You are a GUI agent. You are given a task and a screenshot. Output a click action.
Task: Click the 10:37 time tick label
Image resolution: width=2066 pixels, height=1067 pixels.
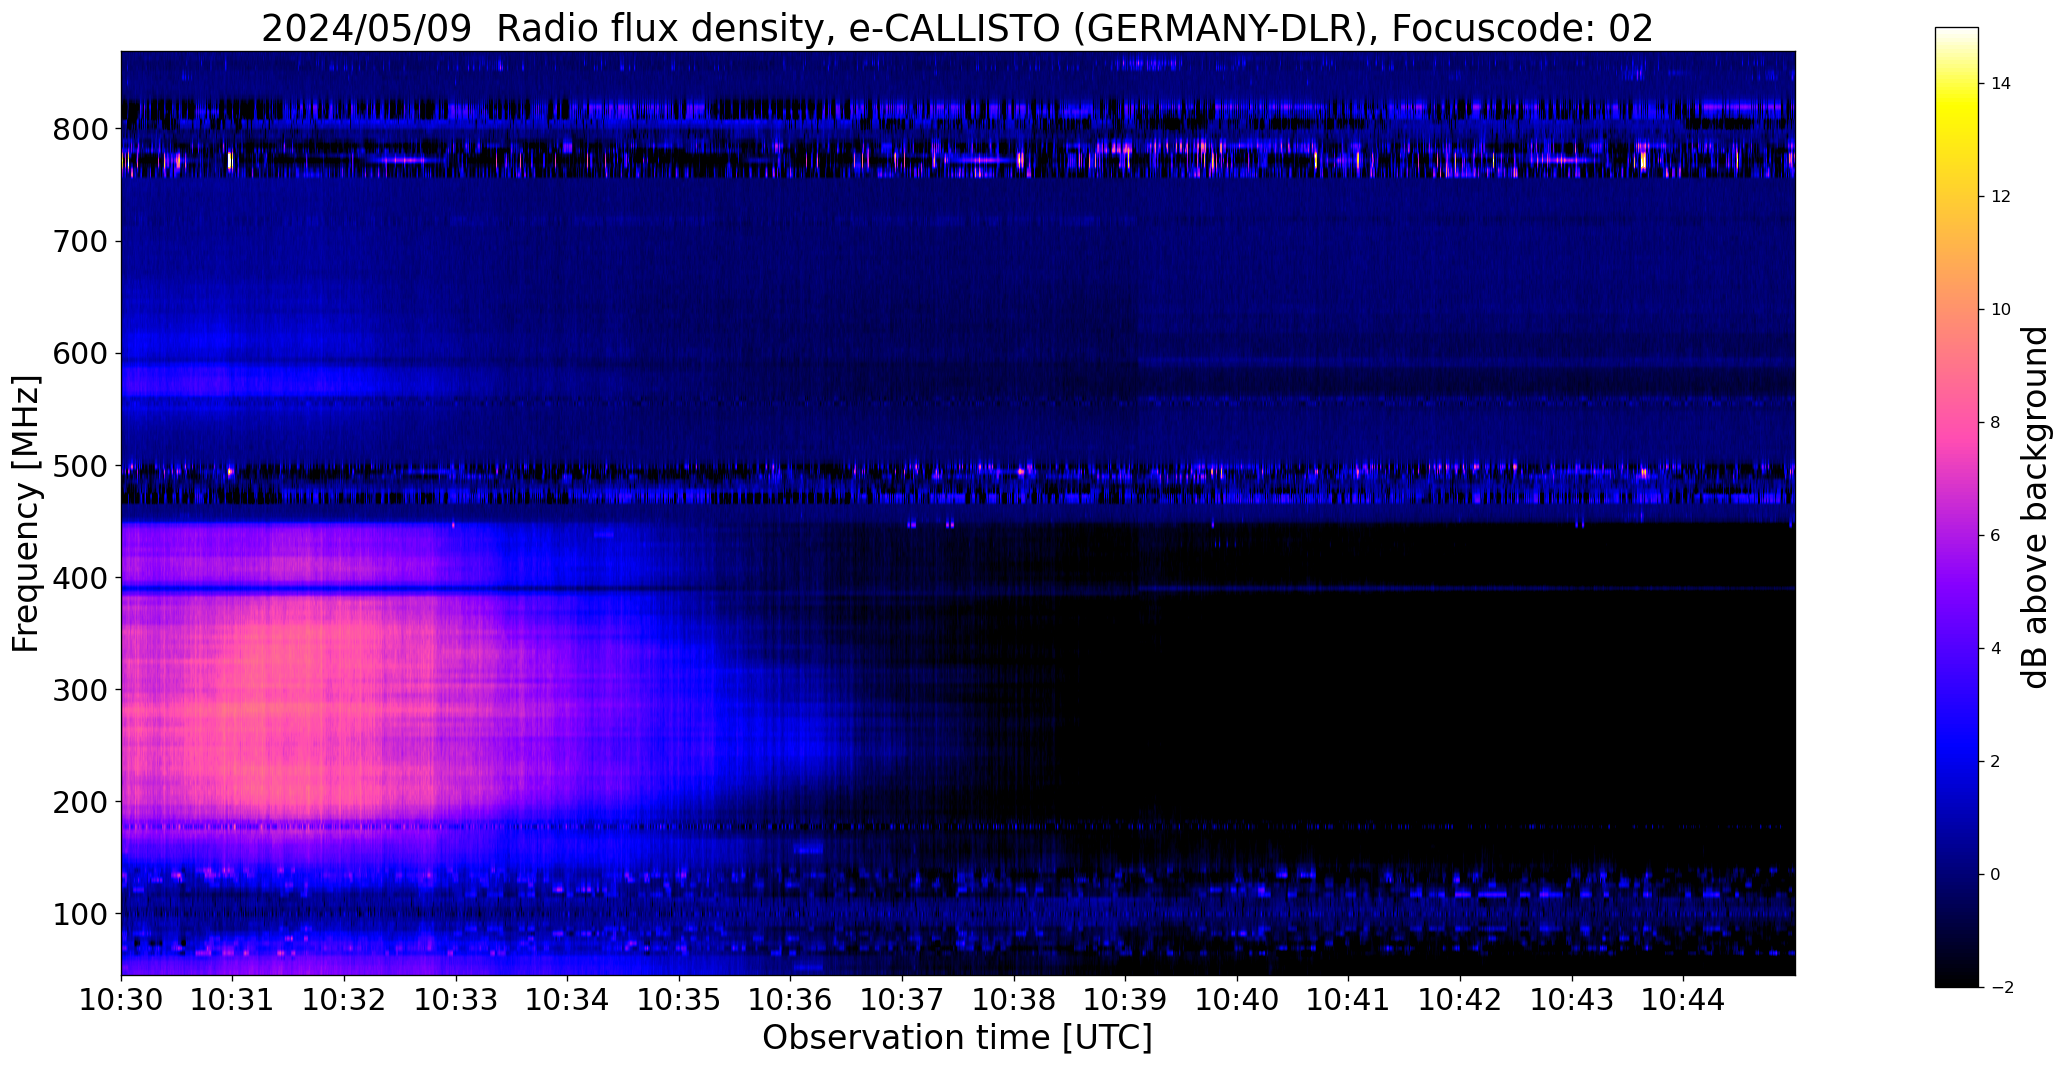tap(903, 1000)
